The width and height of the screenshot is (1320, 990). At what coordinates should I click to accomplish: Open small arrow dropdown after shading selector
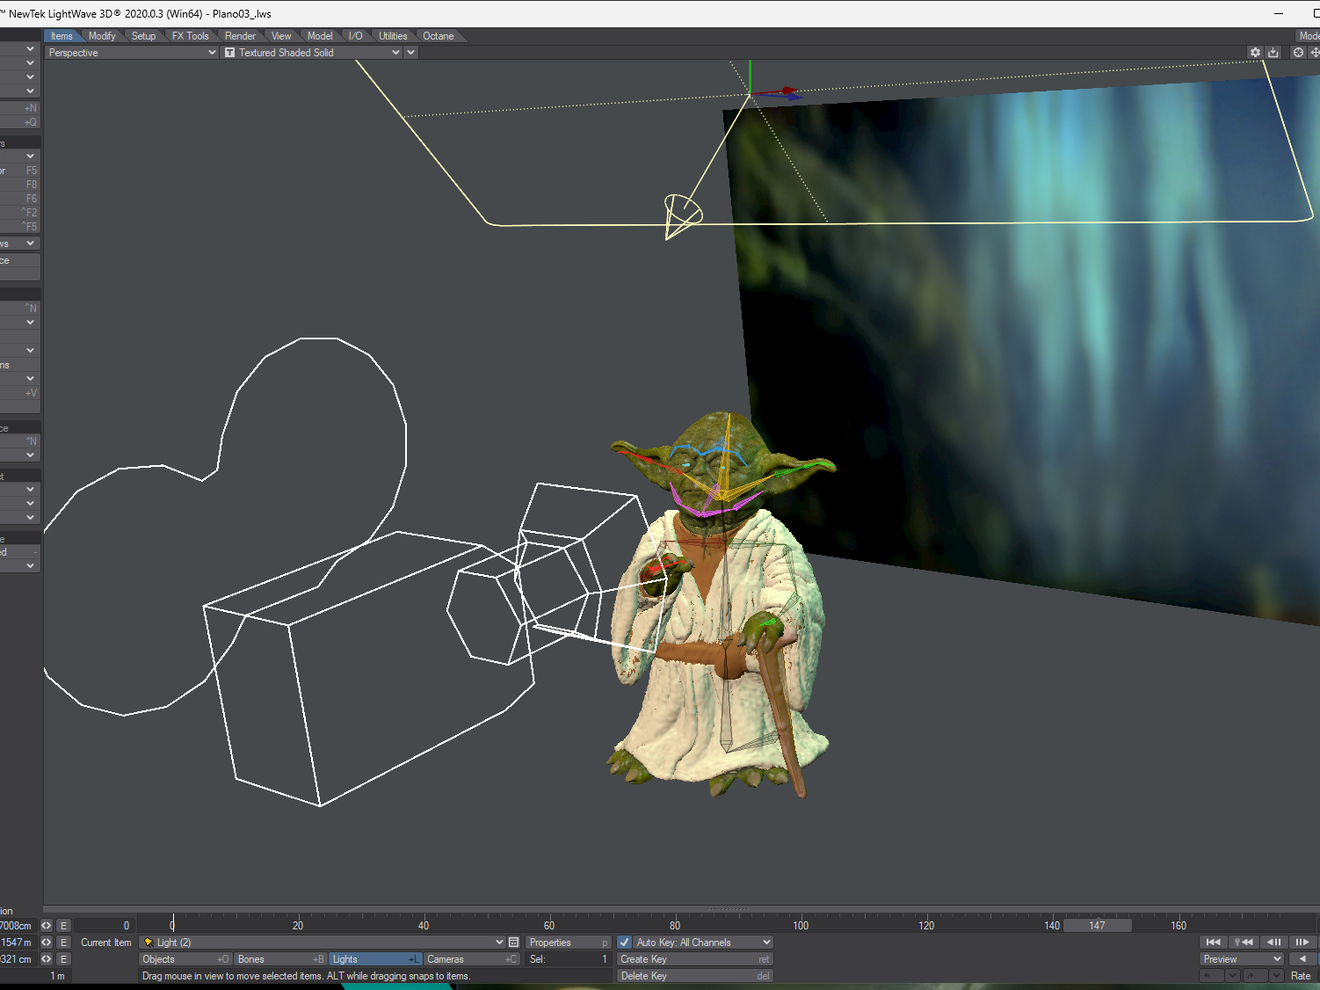411,53
